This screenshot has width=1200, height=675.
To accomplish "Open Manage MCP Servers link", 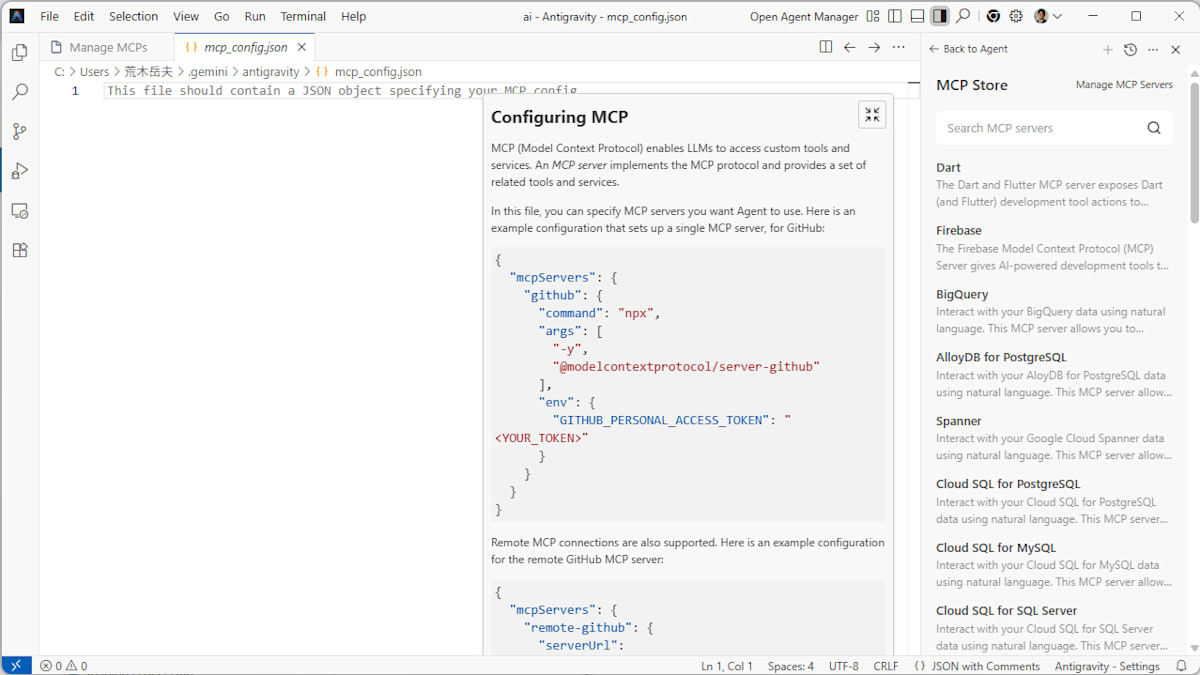I will point(1124,85).
